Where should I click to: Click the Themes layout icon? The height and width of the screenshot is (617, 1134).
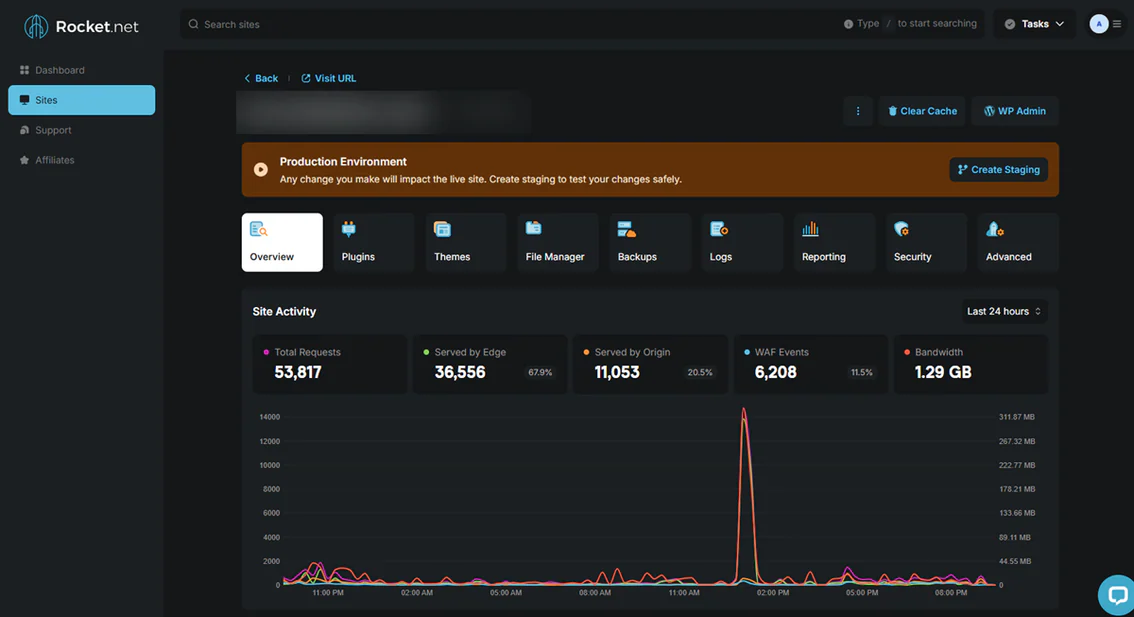(442, 229)
